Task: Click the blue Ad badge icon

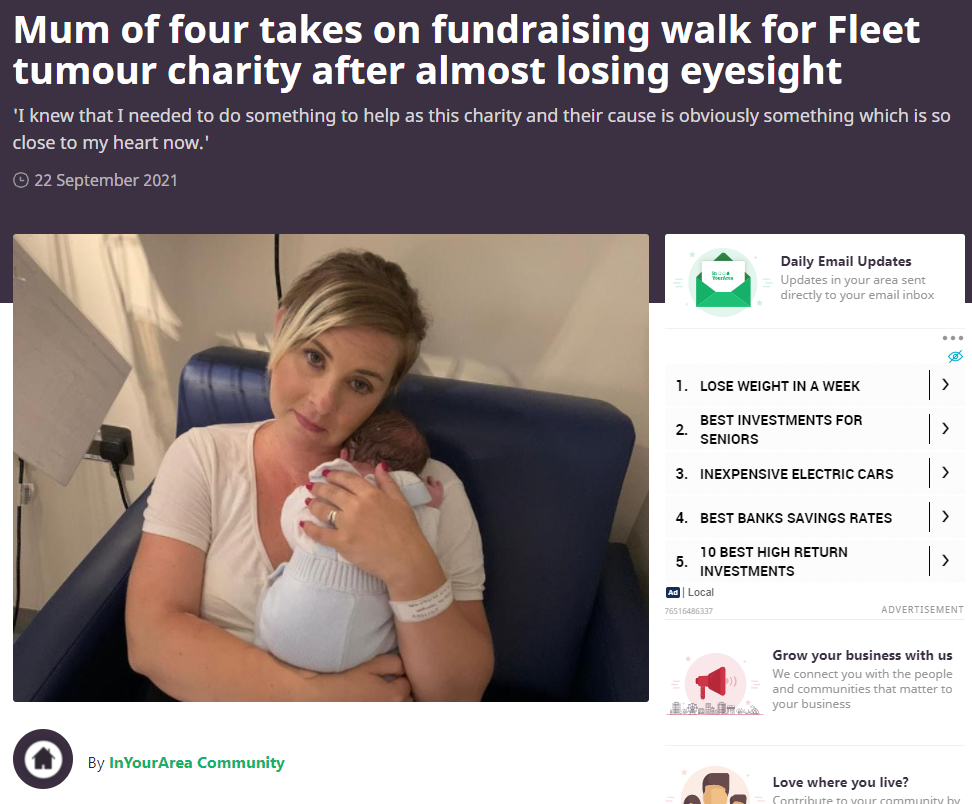Action: click(x=673, y=593)
